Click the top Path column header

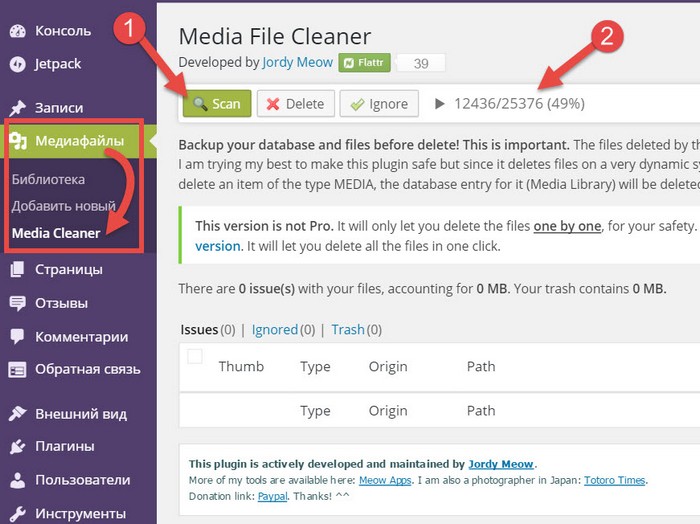point(481,366)
